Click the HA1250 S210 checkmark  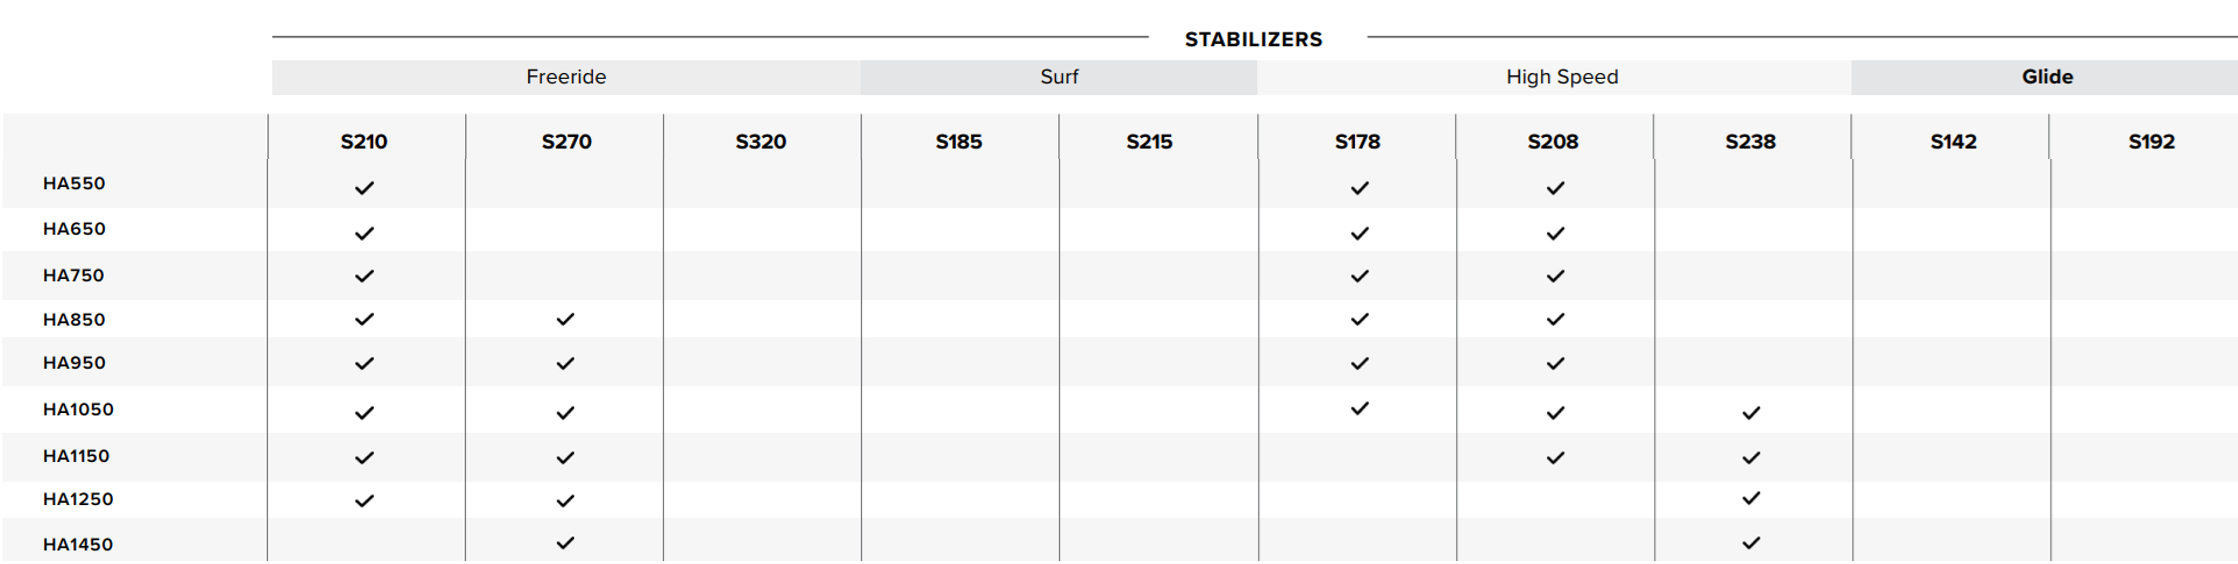pos(364,500)
